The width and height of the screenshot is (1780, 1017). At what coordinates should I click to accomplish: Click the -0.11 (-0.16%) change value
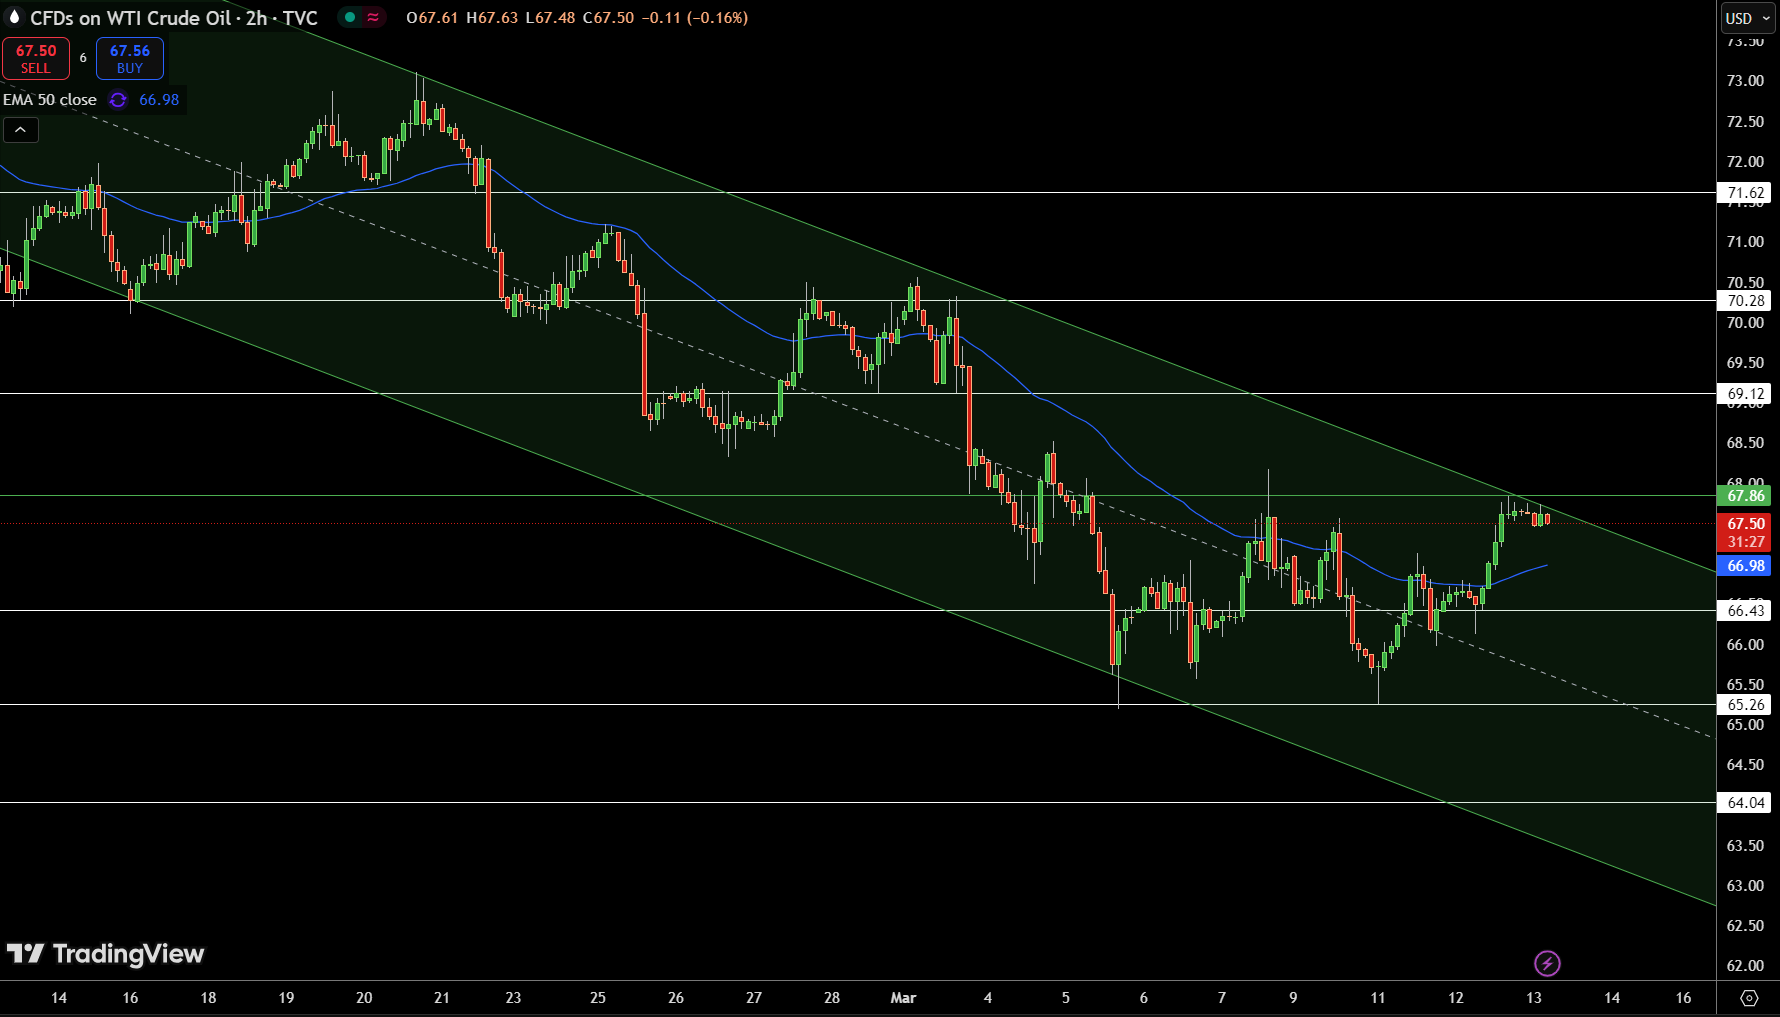point(694,18)
